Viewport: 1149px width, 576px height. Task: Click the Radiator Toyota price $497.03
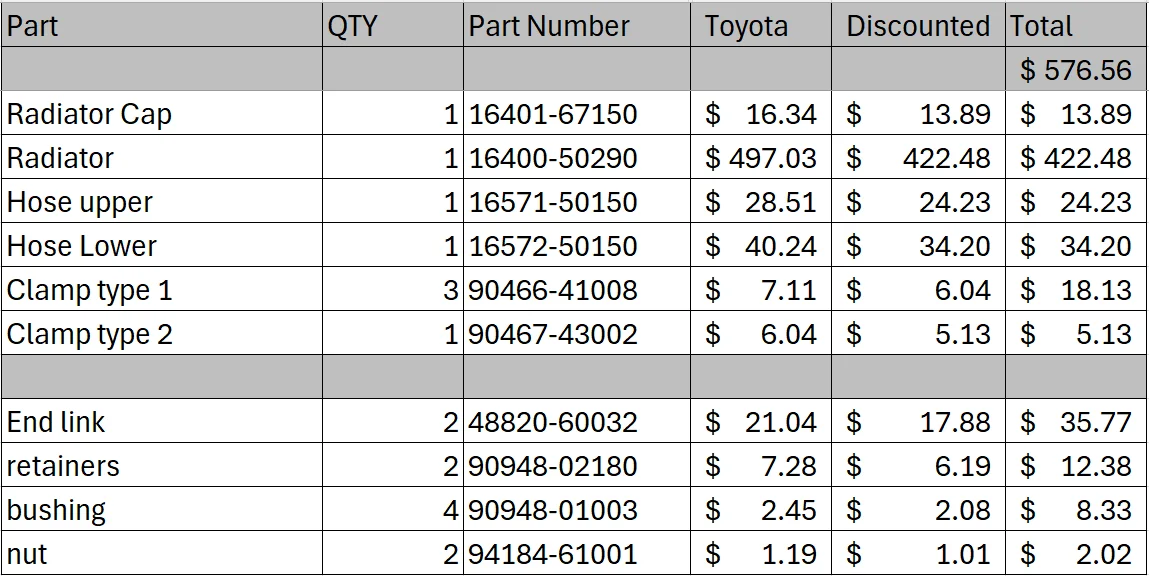(x=761, y=158)
